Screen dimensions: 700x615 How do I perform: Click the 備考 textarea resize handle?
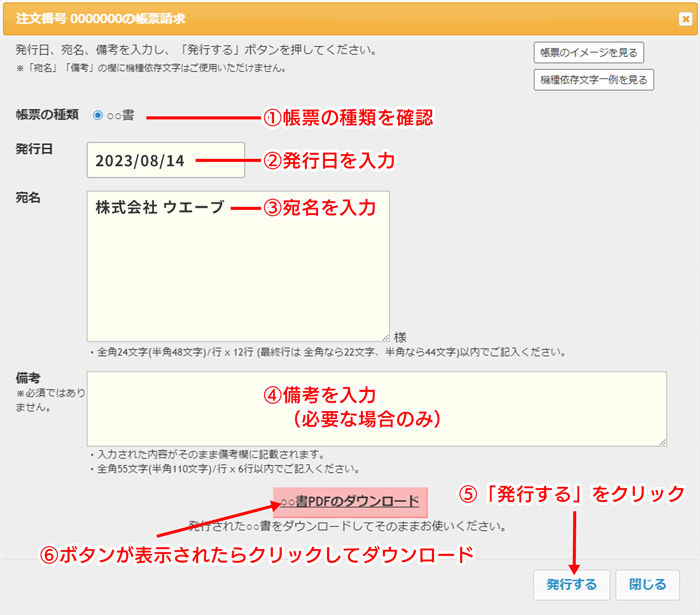coord(661,440)
